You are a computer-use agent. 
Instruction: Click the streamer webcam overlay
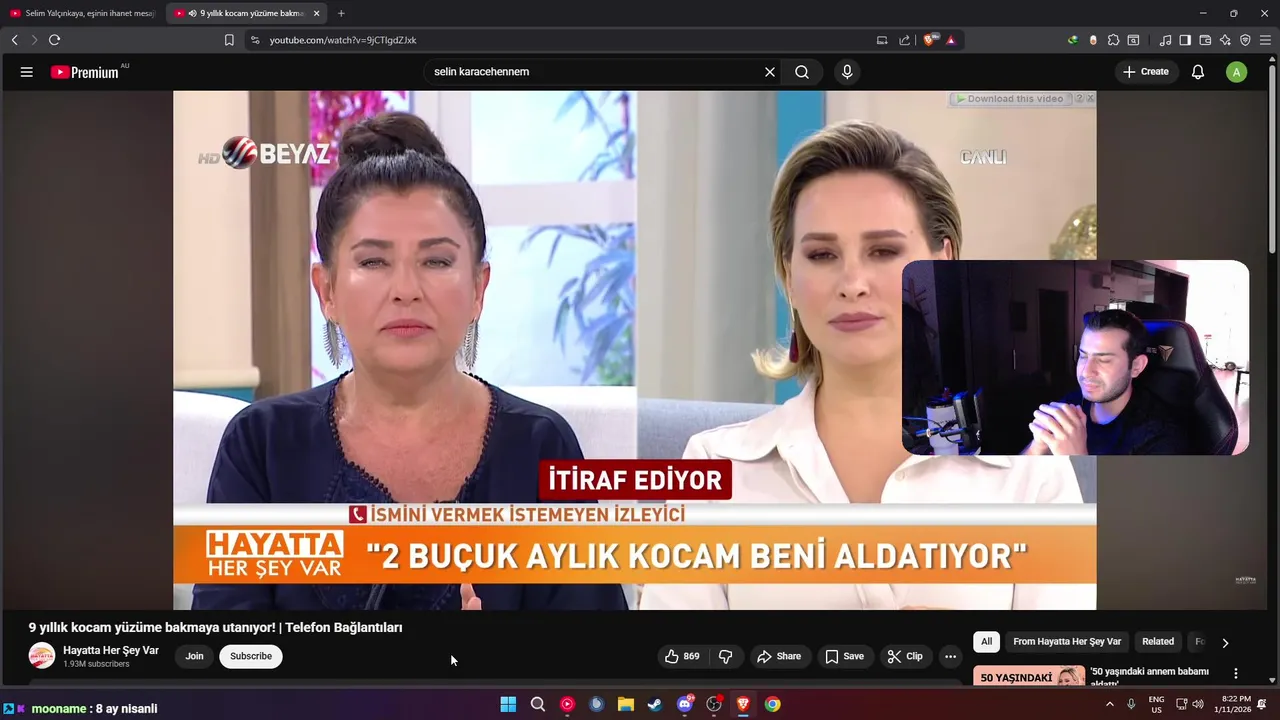point(1075,358)
